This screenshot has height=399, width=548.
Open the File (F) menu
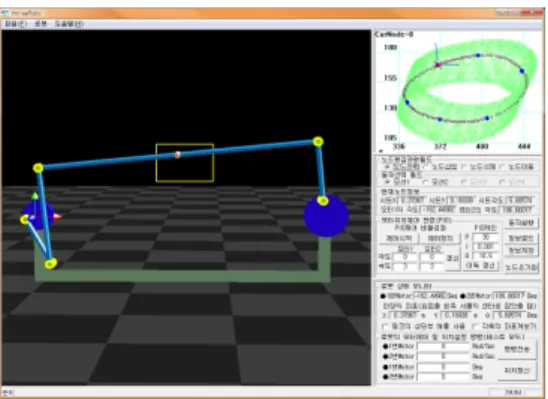(16, 24)
